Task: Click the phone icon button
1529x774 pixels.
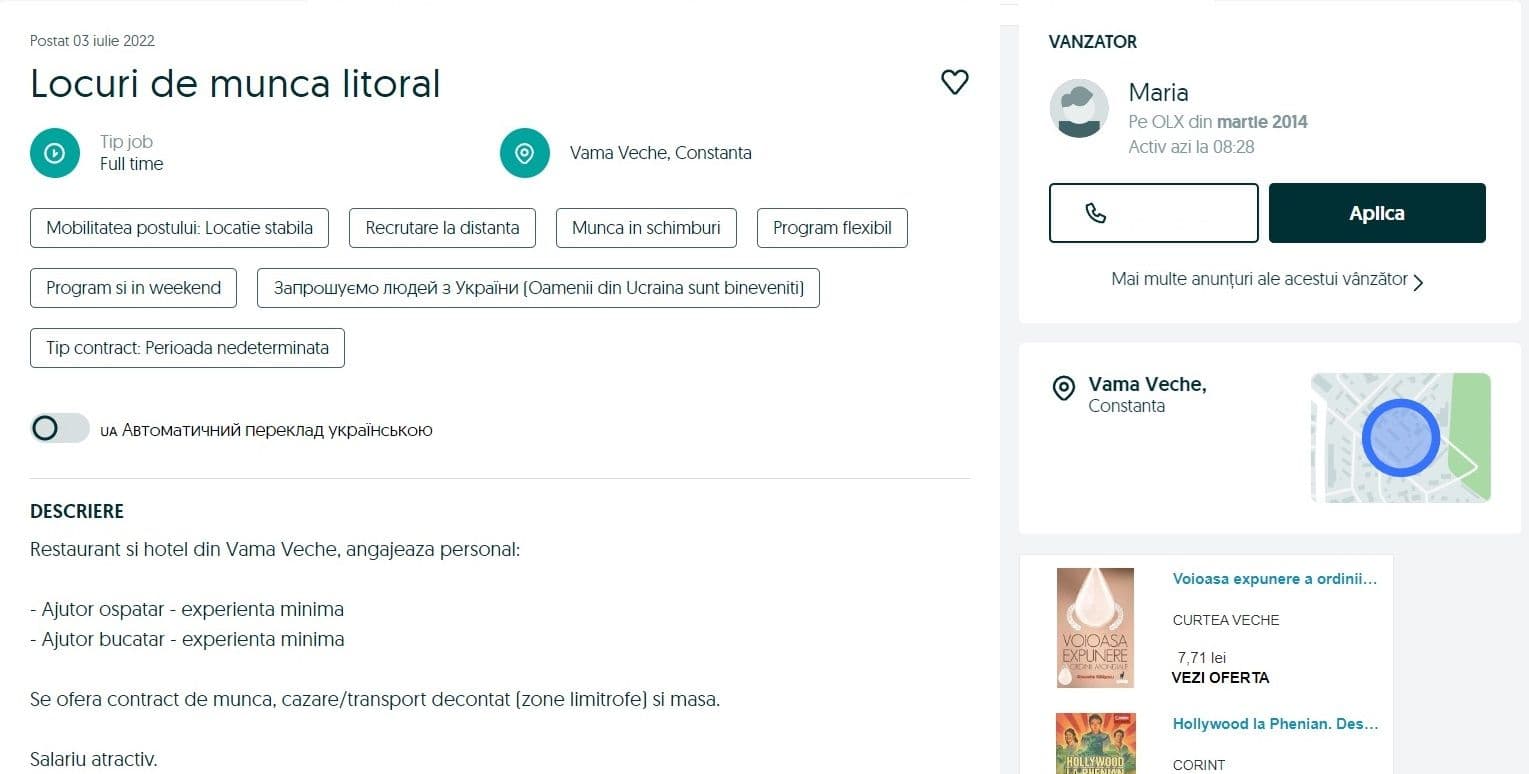Action: [1153, 213]
